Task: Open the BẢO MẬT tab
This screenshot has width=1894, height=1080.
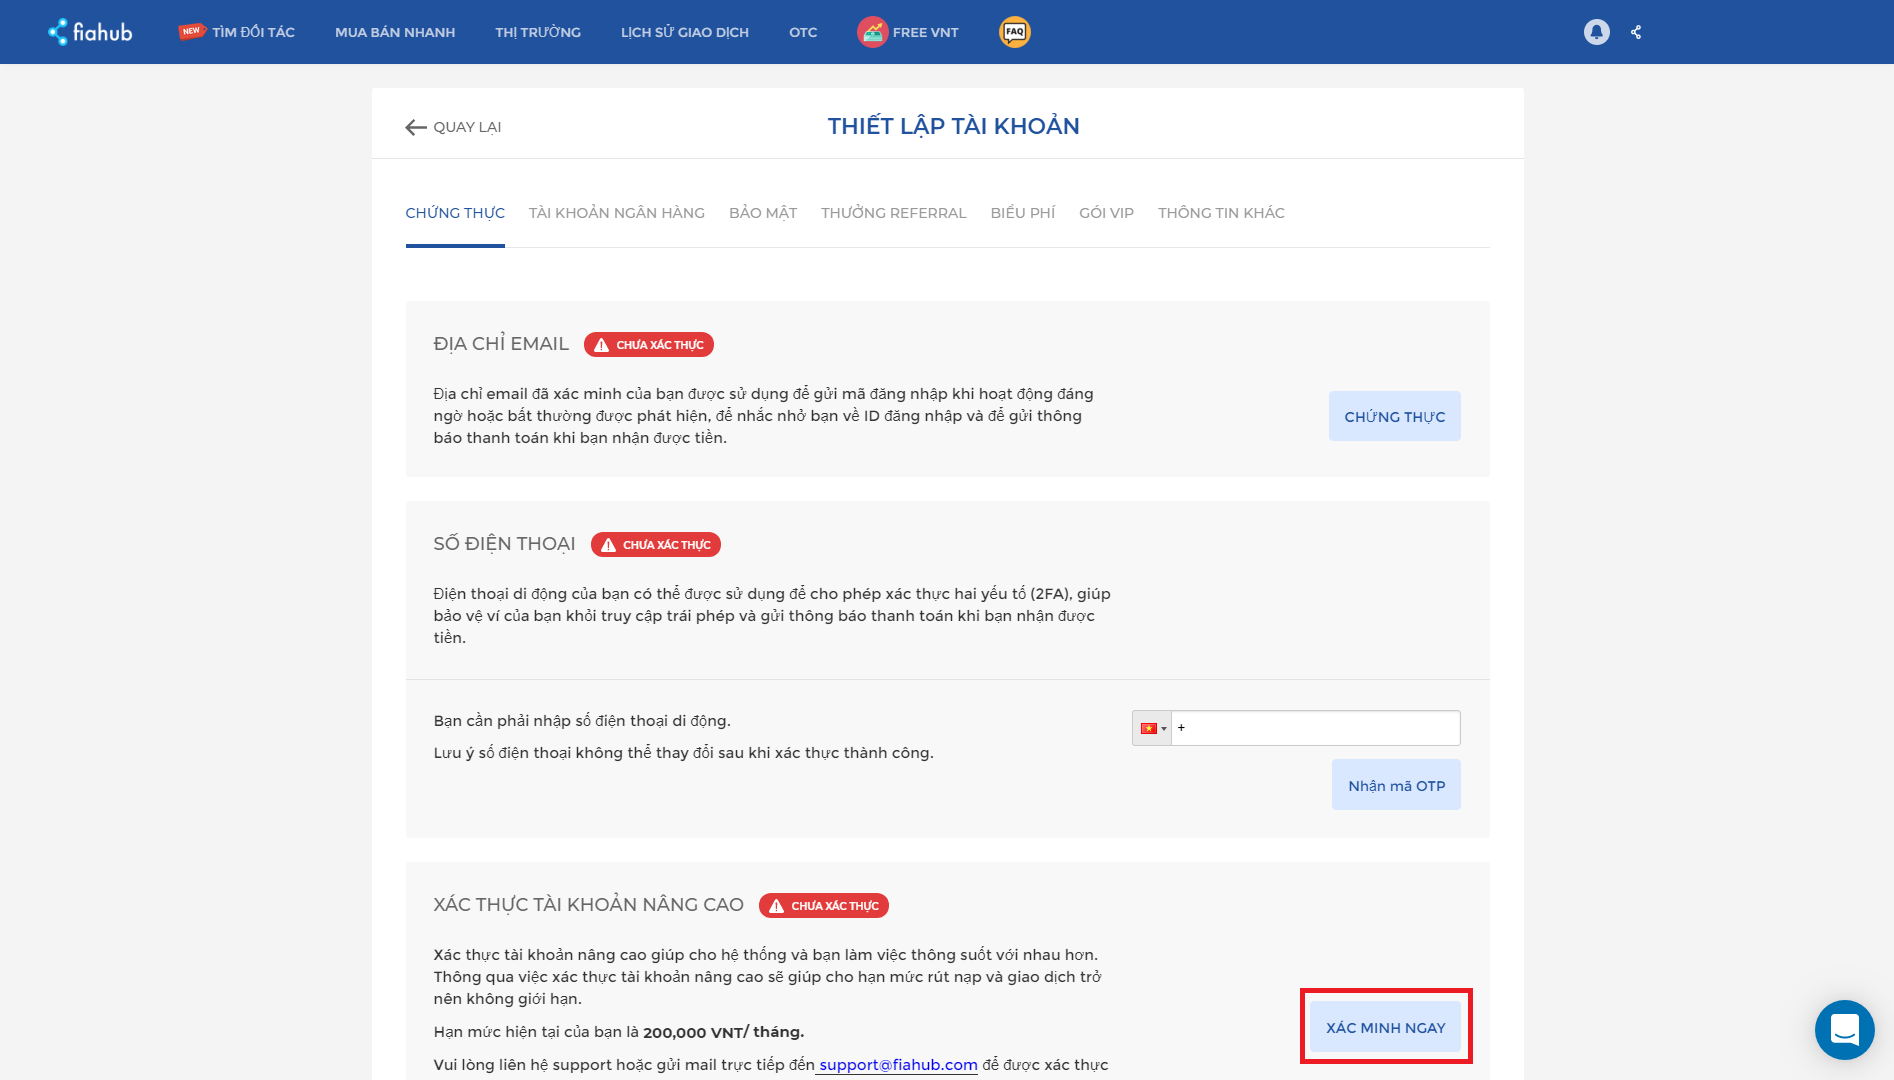Action: [763, 212]
